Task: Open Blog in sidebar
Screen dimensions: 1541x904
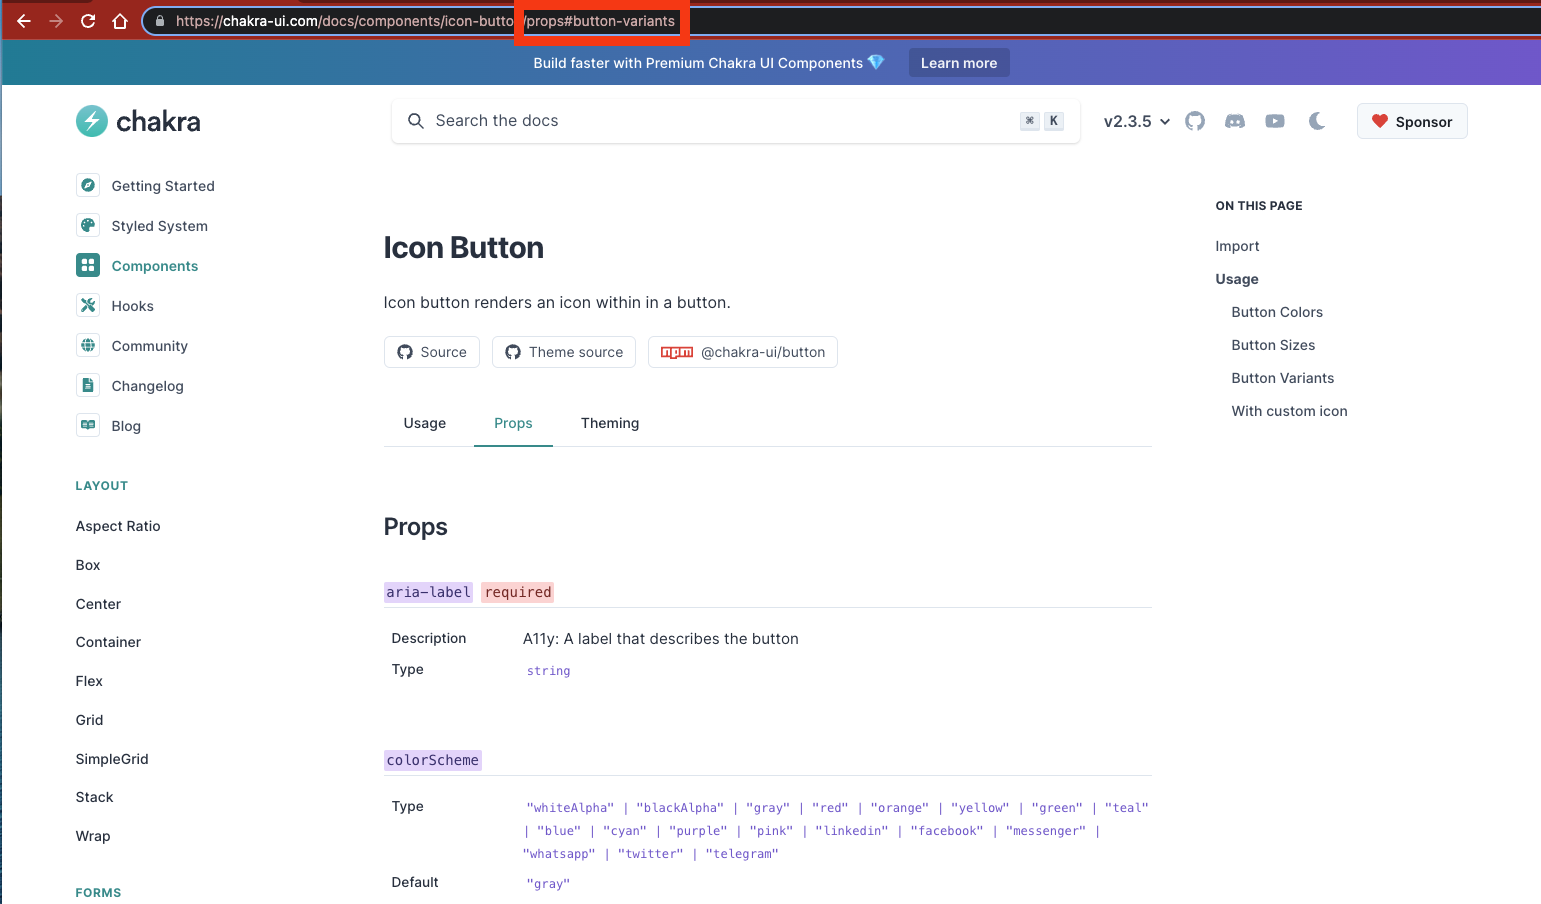Action: [x=126, y=426]
